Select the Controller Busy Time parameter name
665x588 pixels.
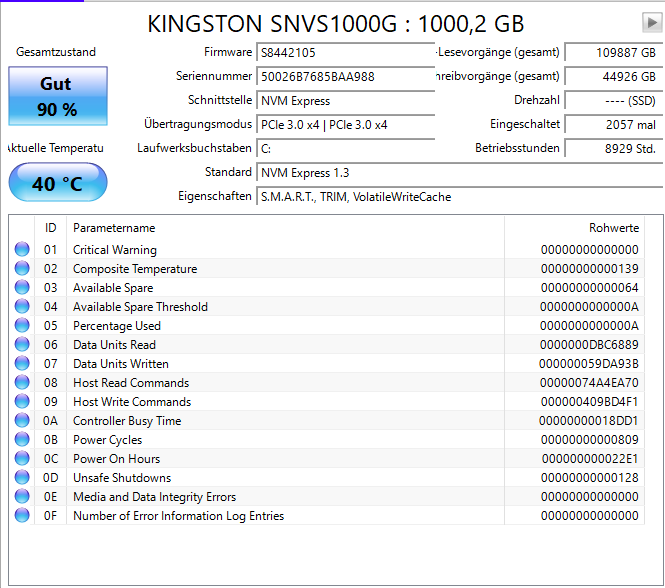(127, 421)
